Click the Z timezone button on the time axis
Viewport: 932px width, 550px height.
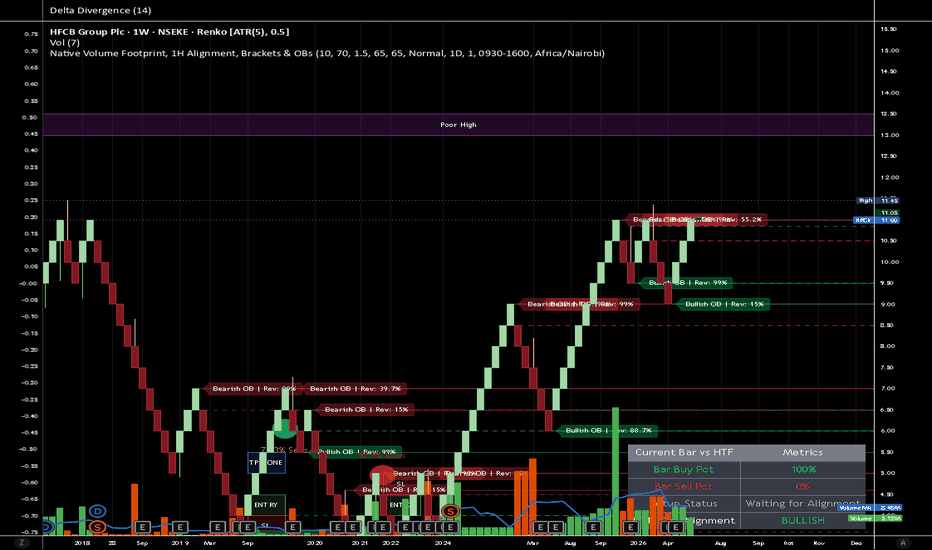21,542
